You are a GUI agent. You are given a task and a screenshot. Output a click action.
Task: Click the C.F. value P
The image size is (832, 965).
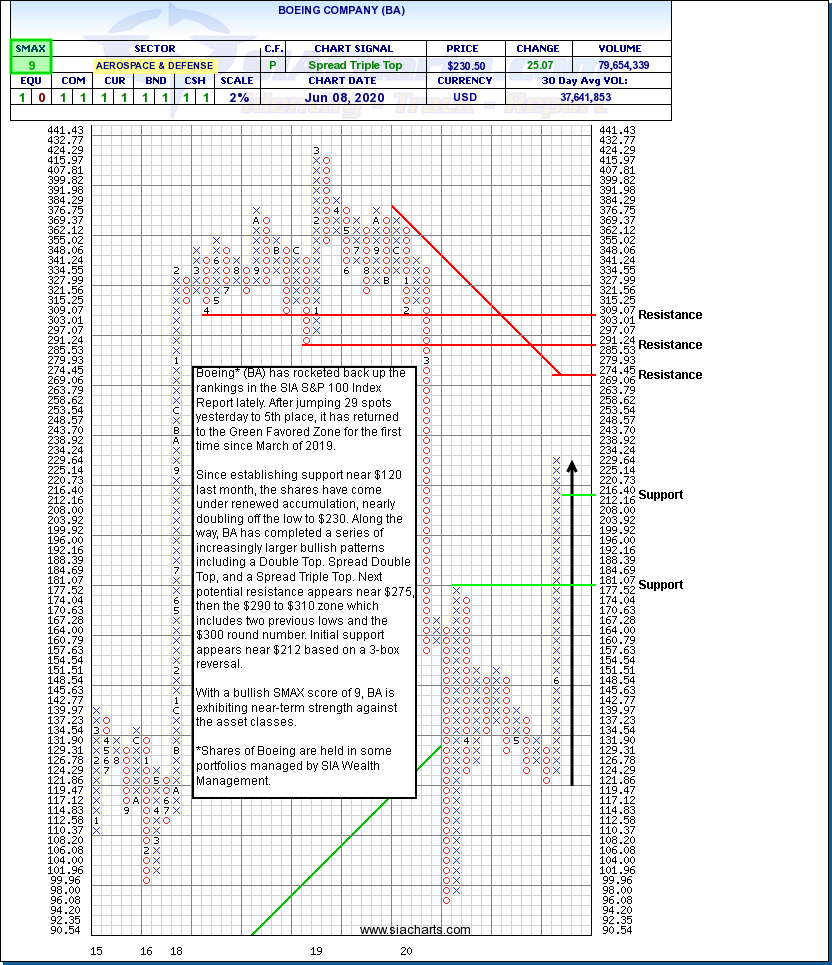(x=274, y=64)
